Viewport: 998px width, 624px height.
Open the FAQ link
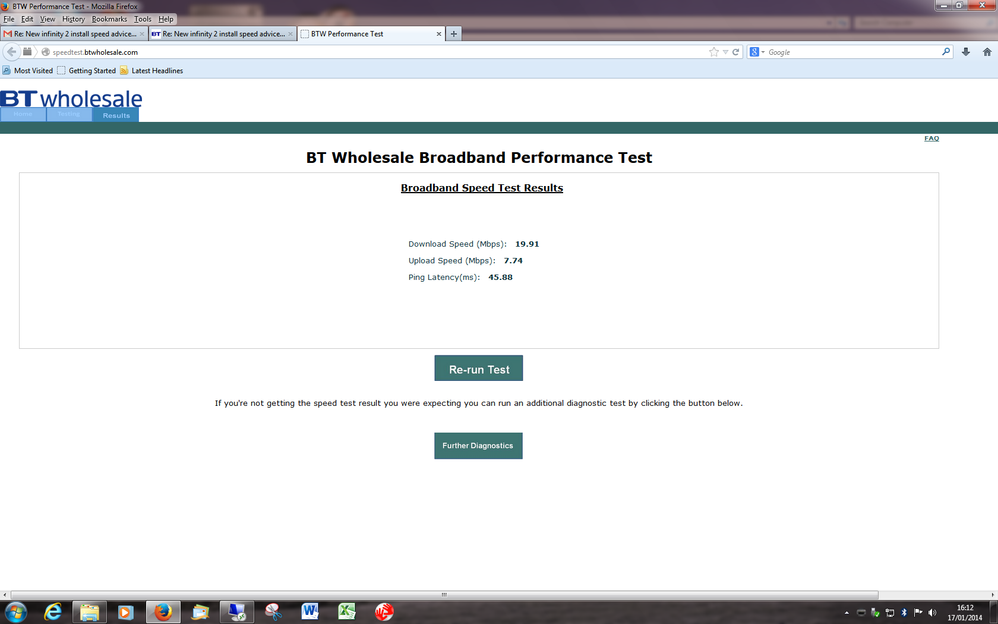coord(931,138)
